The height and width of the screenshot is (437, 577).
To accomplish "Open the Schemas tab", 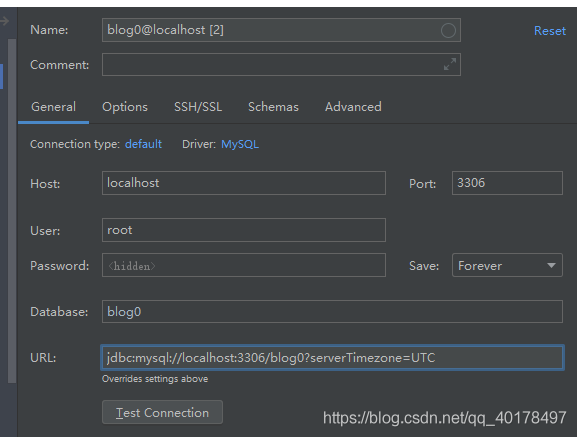I will click(x=273, y=107).
